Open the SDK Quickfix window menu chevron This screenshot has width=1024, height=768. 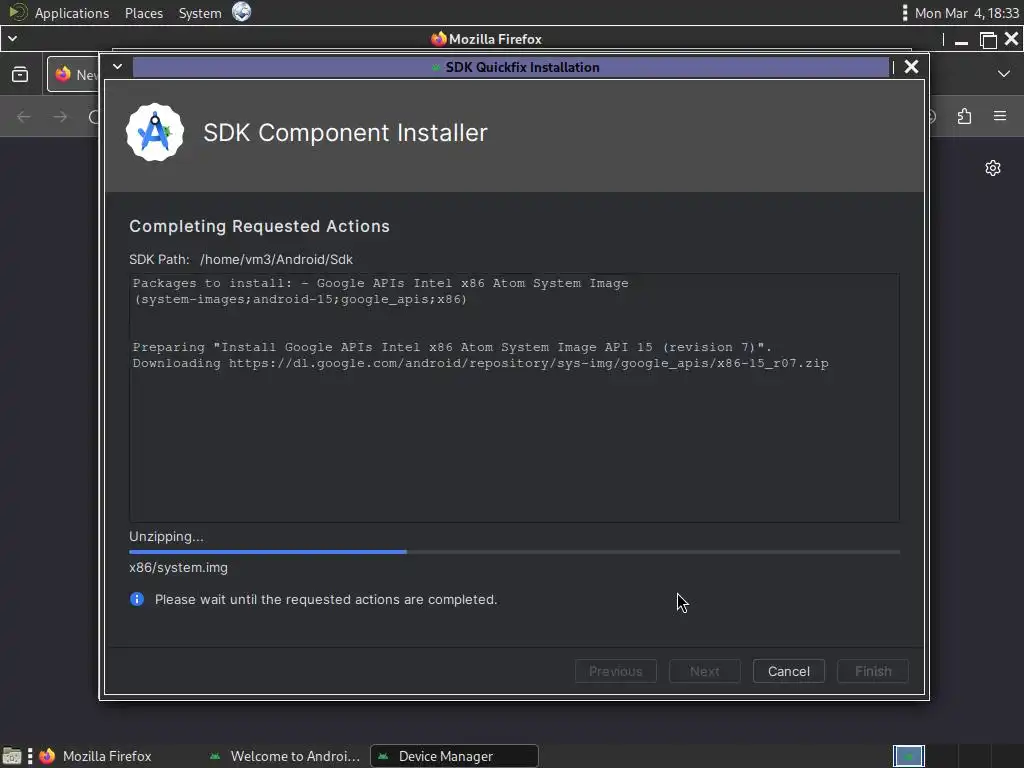118,67
